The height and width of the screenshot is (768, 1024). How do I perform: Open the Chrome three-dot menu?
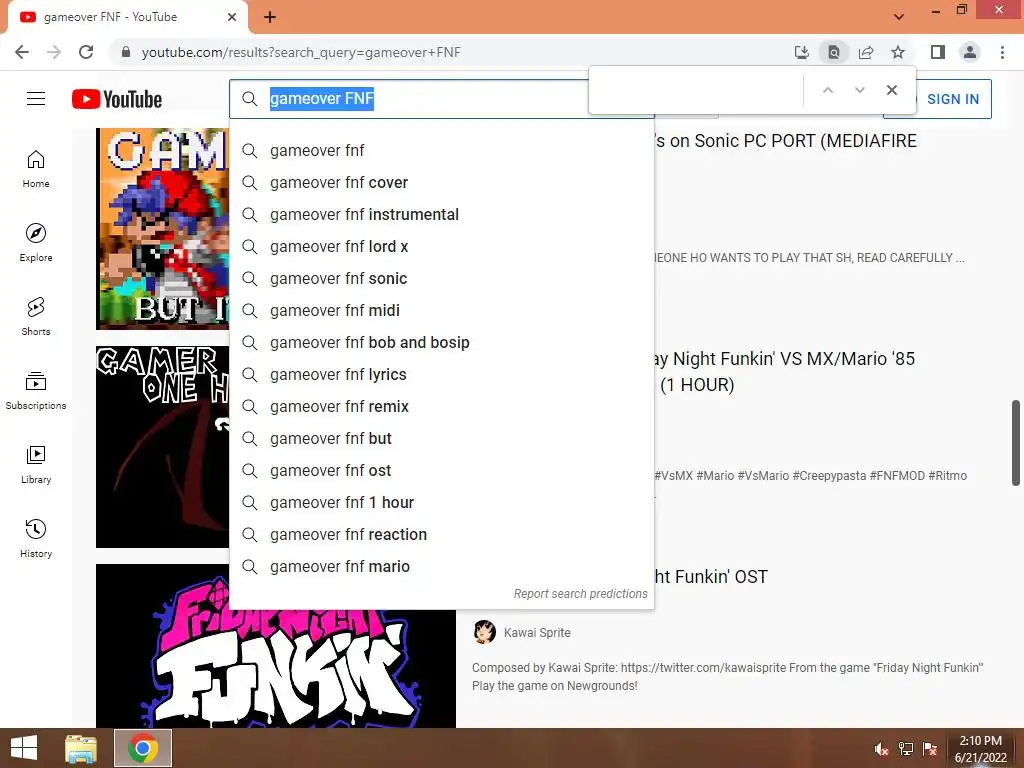[x=1002, y=52]
